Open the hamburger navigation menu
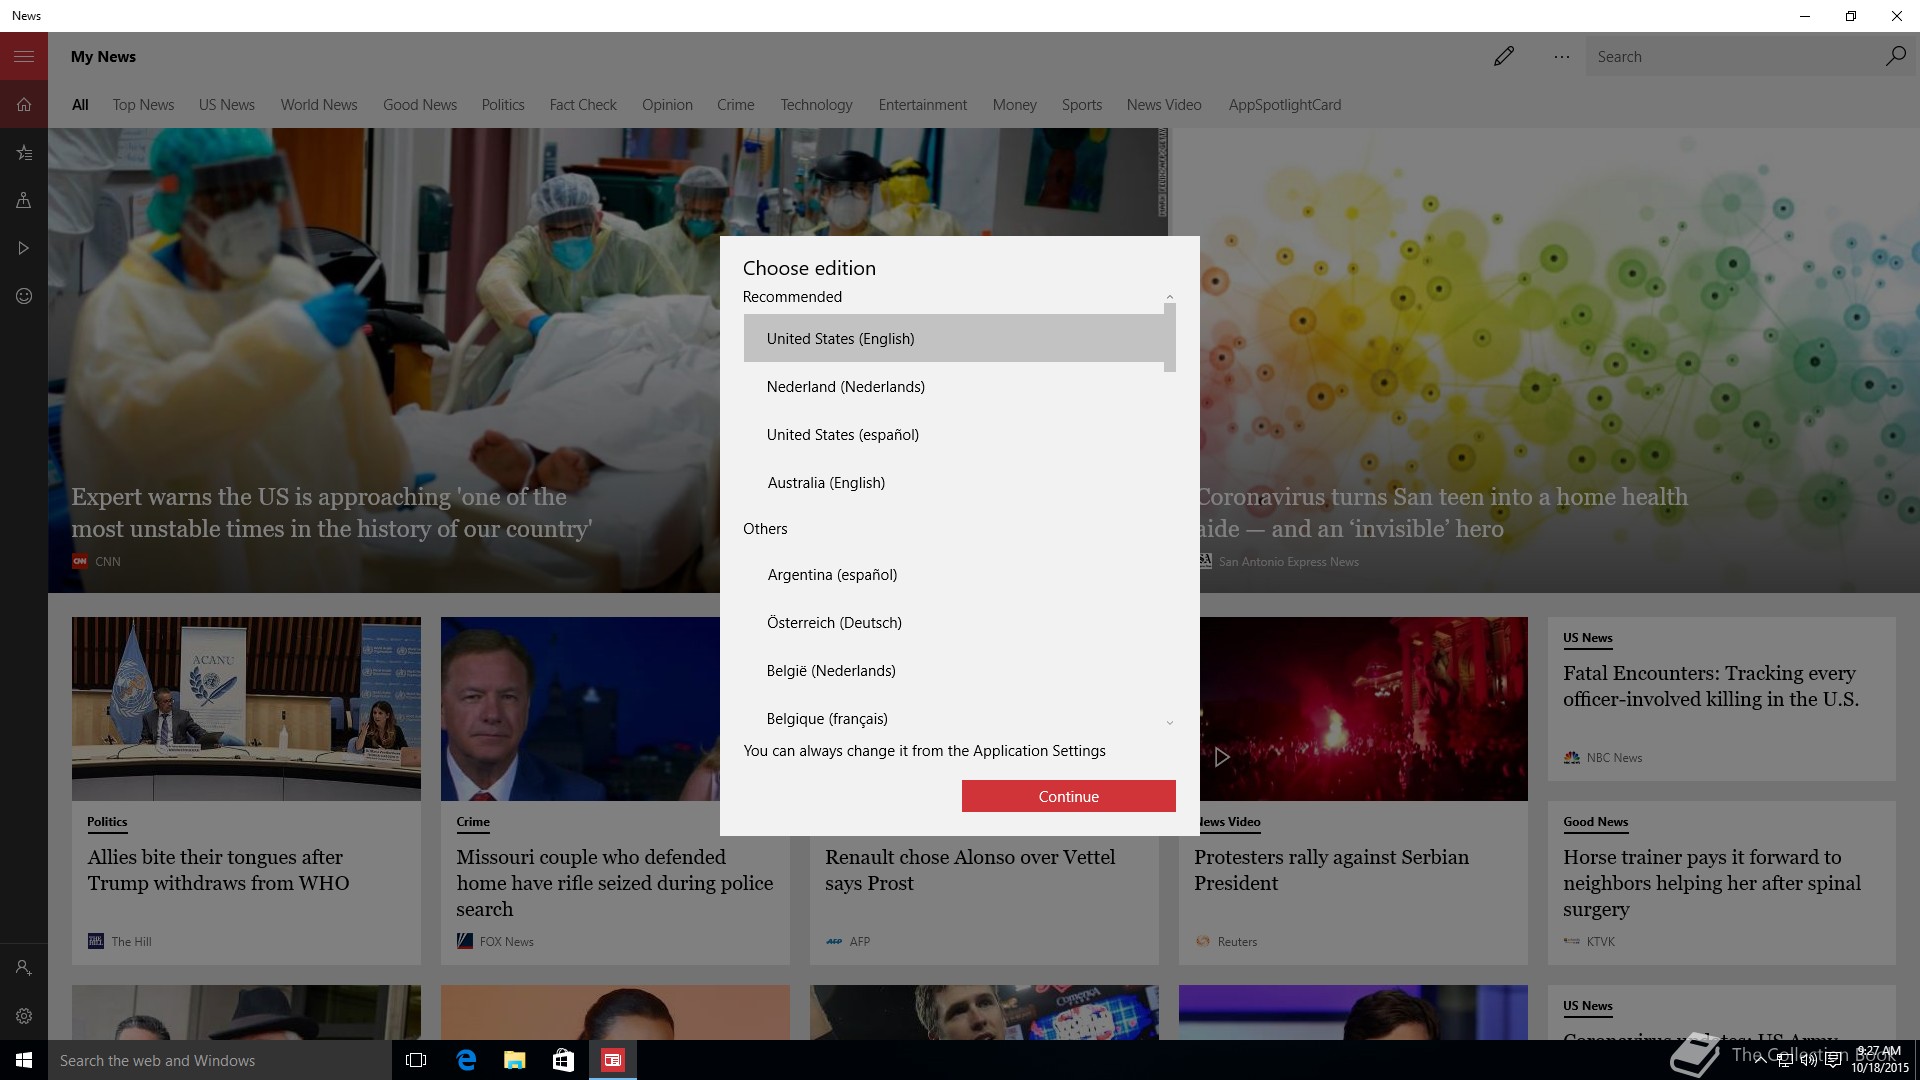Screen dimensions: 1920x1080 24,57
